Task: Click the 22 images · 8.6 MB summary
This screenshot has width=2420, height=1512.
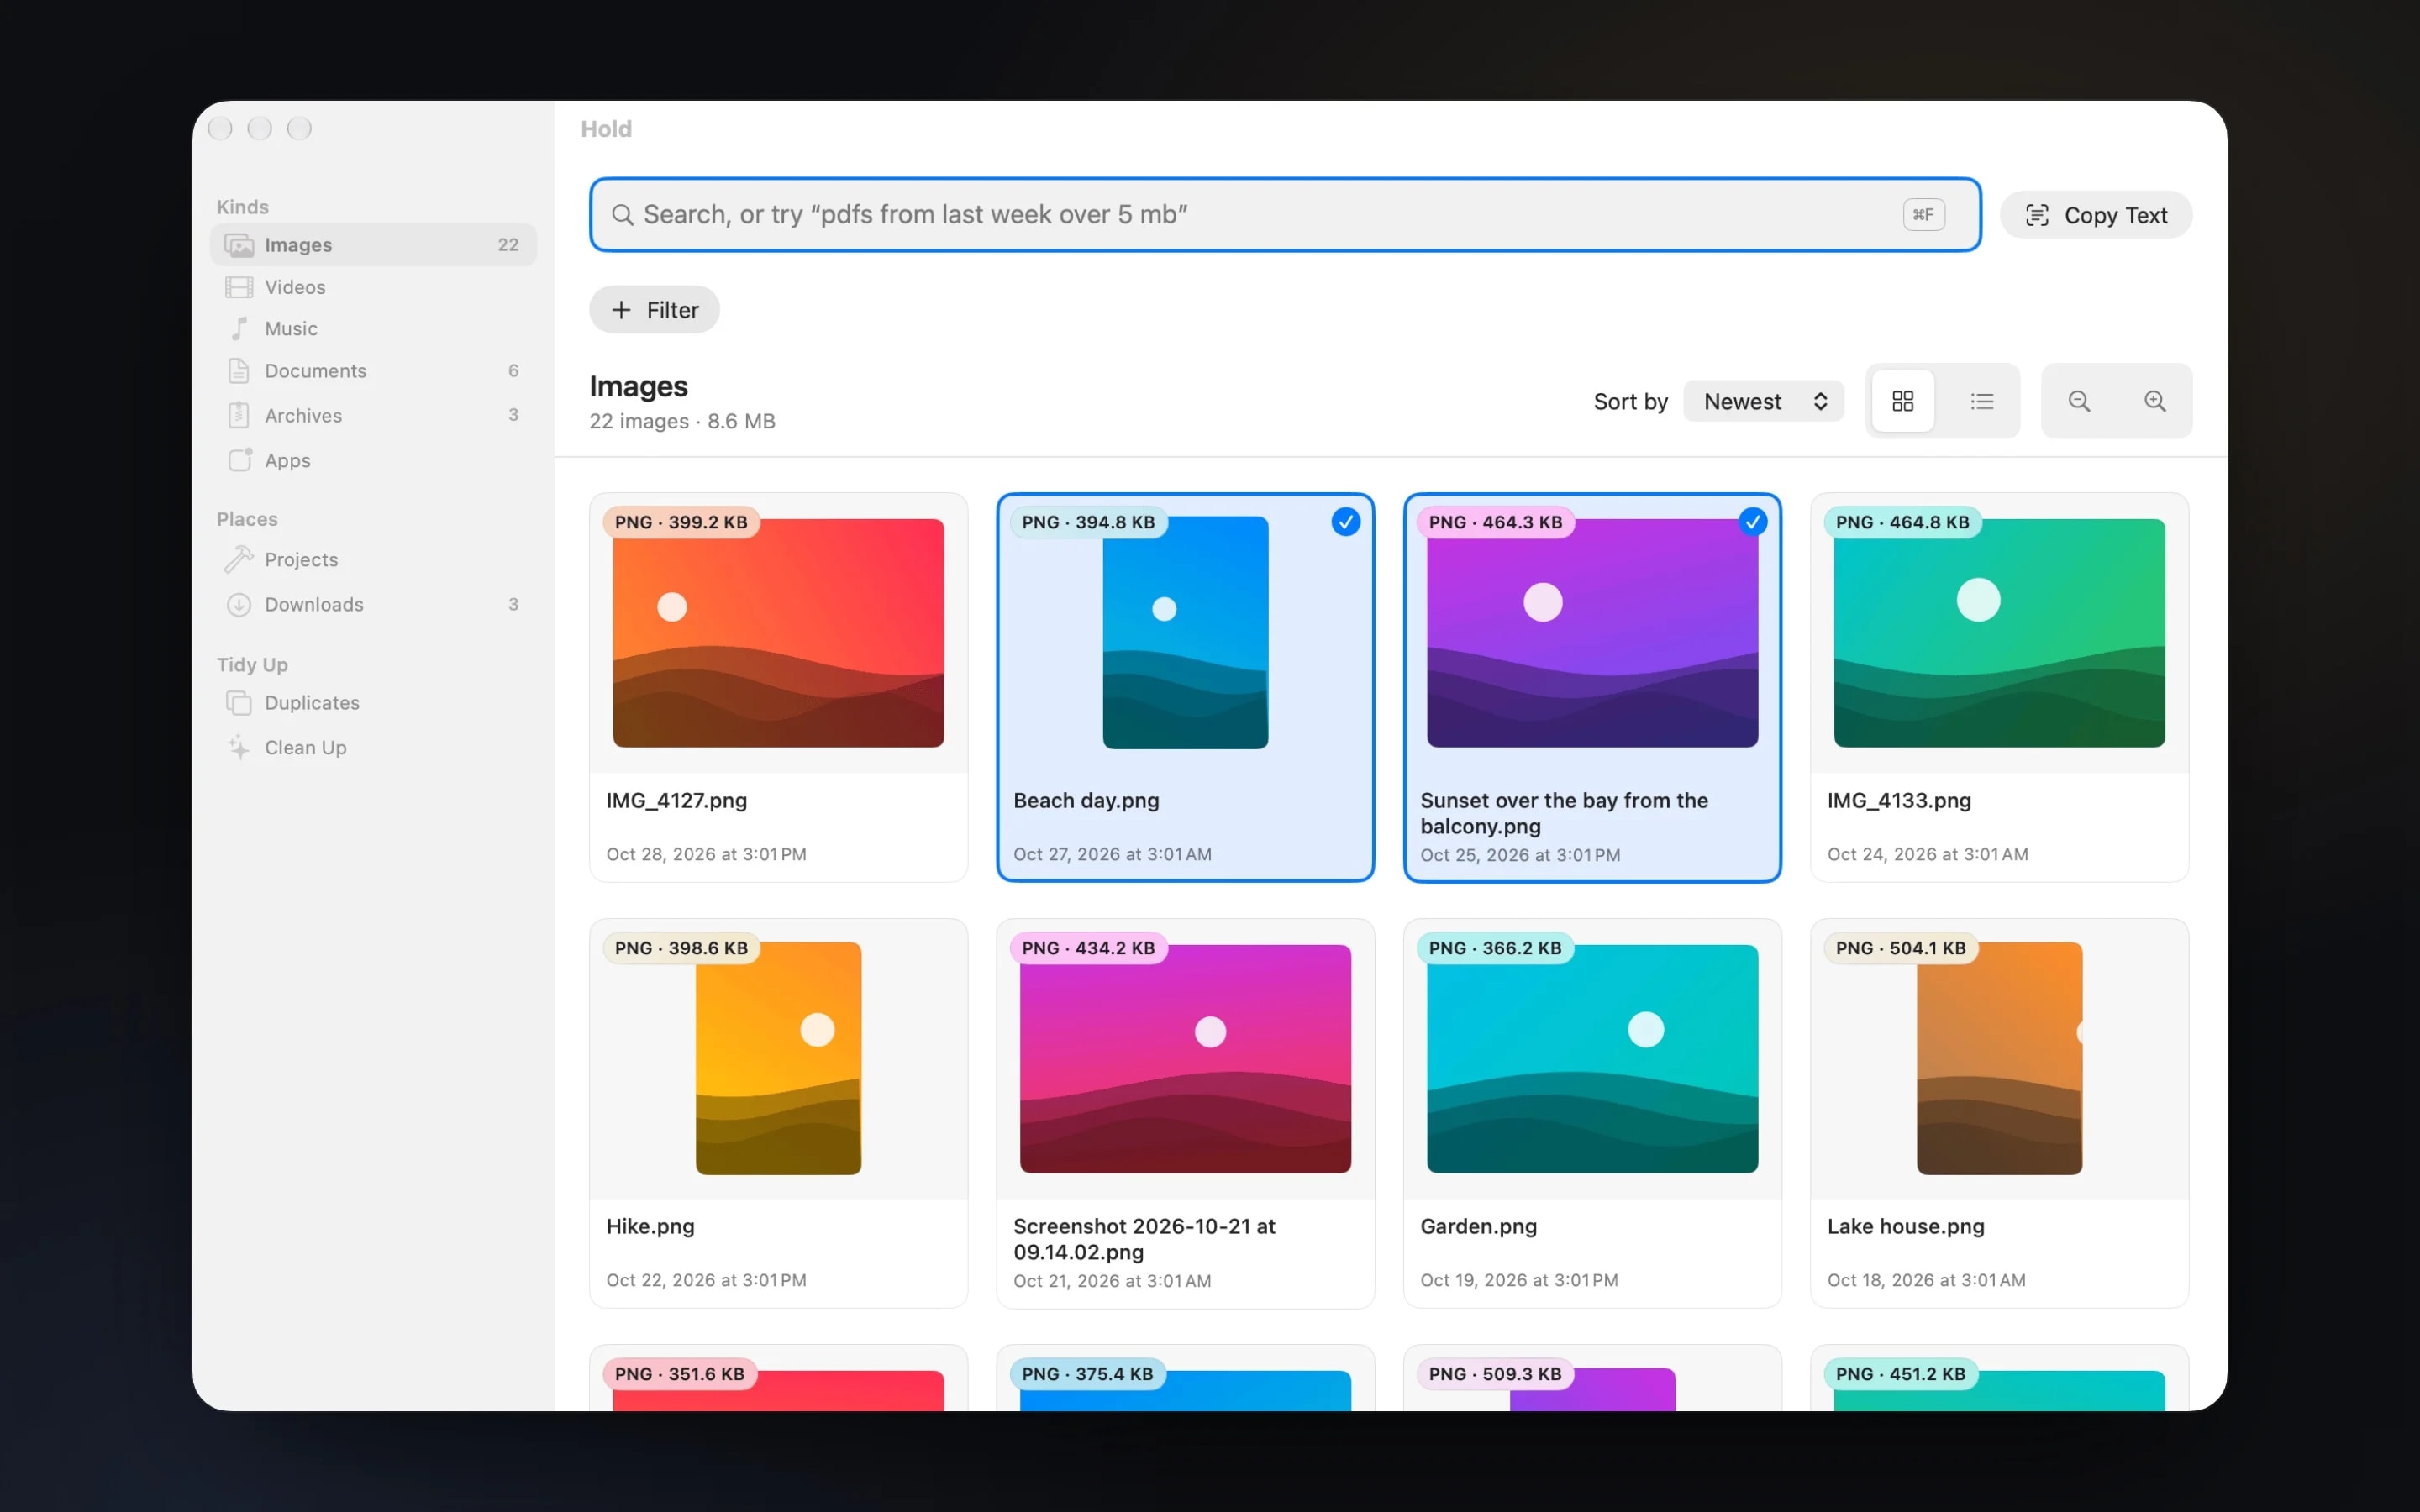Action: click(x=682, y=421)
